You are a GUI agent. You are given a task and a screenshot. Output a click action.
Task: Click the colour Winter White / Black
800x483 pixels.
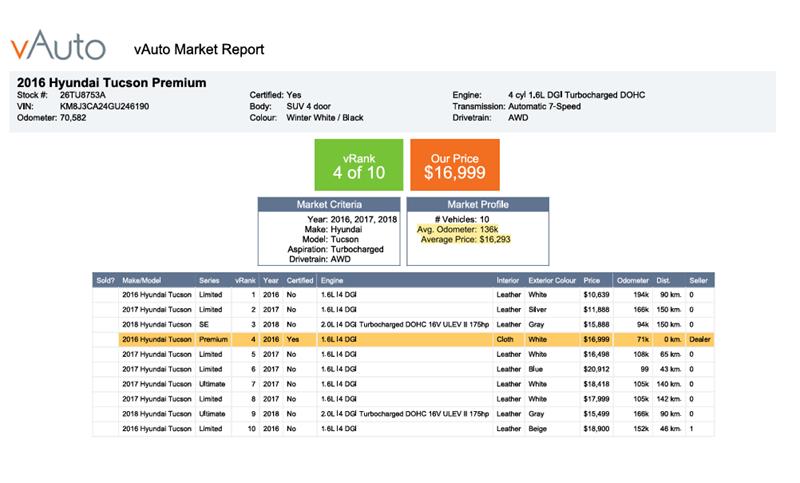[325, 117]
